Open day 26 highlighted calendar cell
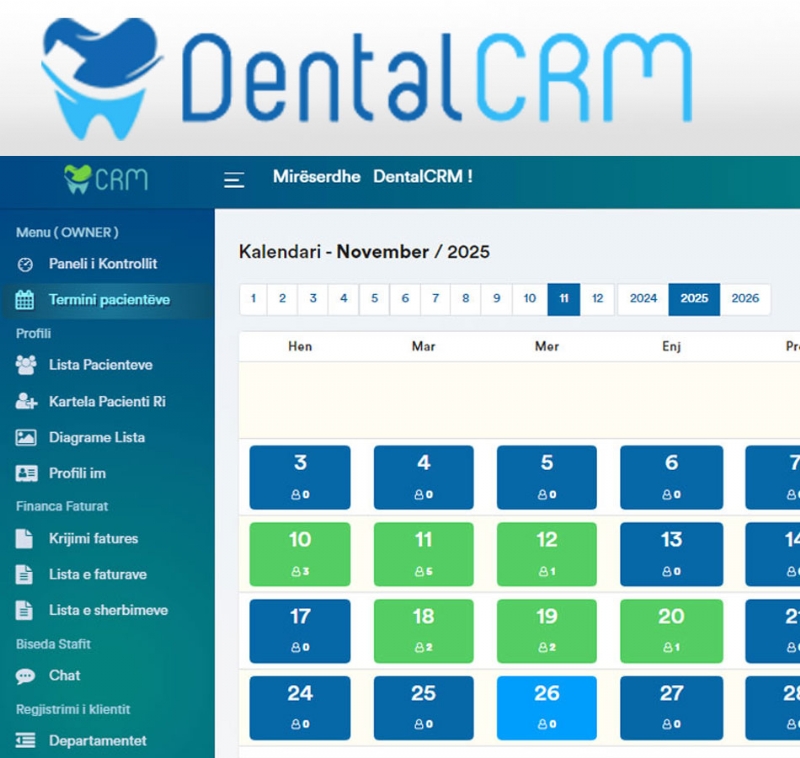This screenshot has width=800, height=758. 546,707
